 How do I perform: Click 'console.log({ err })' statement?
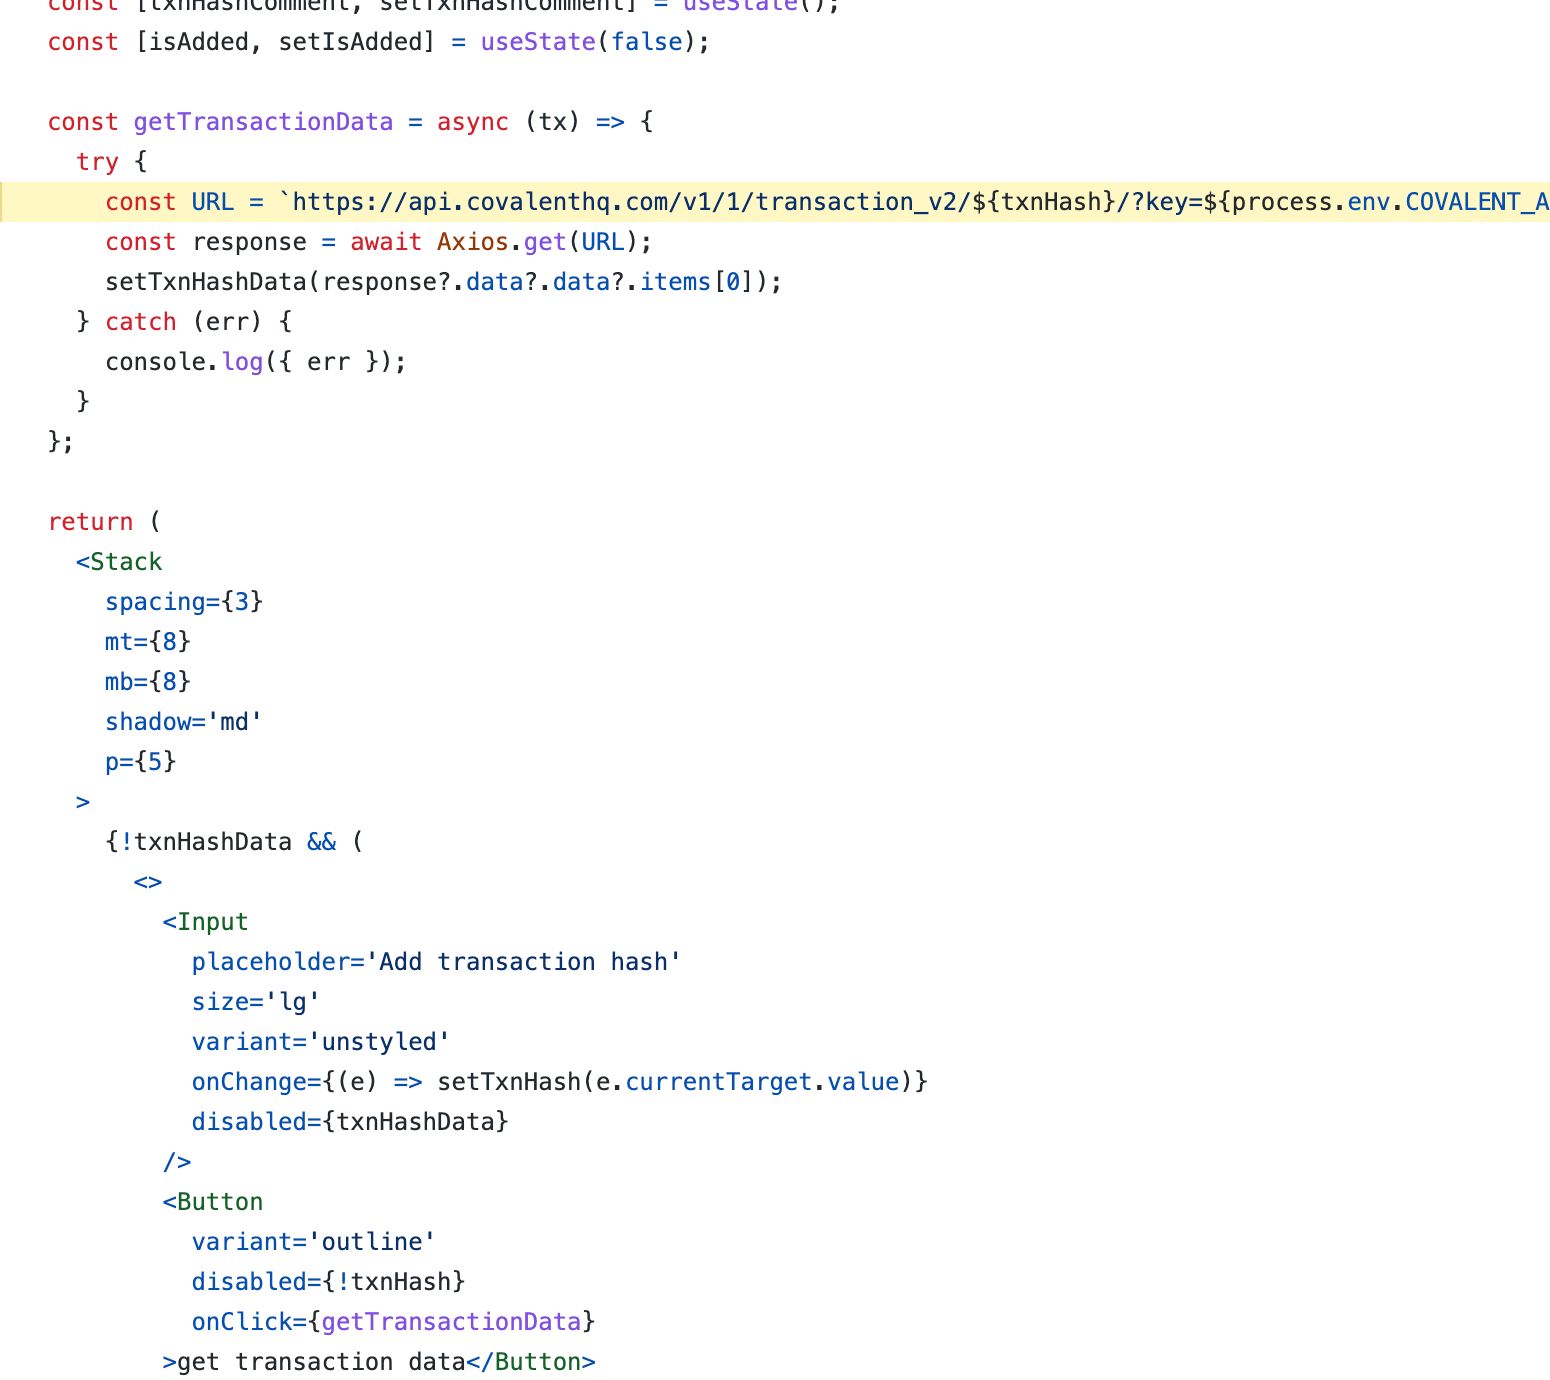tap(256, 362)
